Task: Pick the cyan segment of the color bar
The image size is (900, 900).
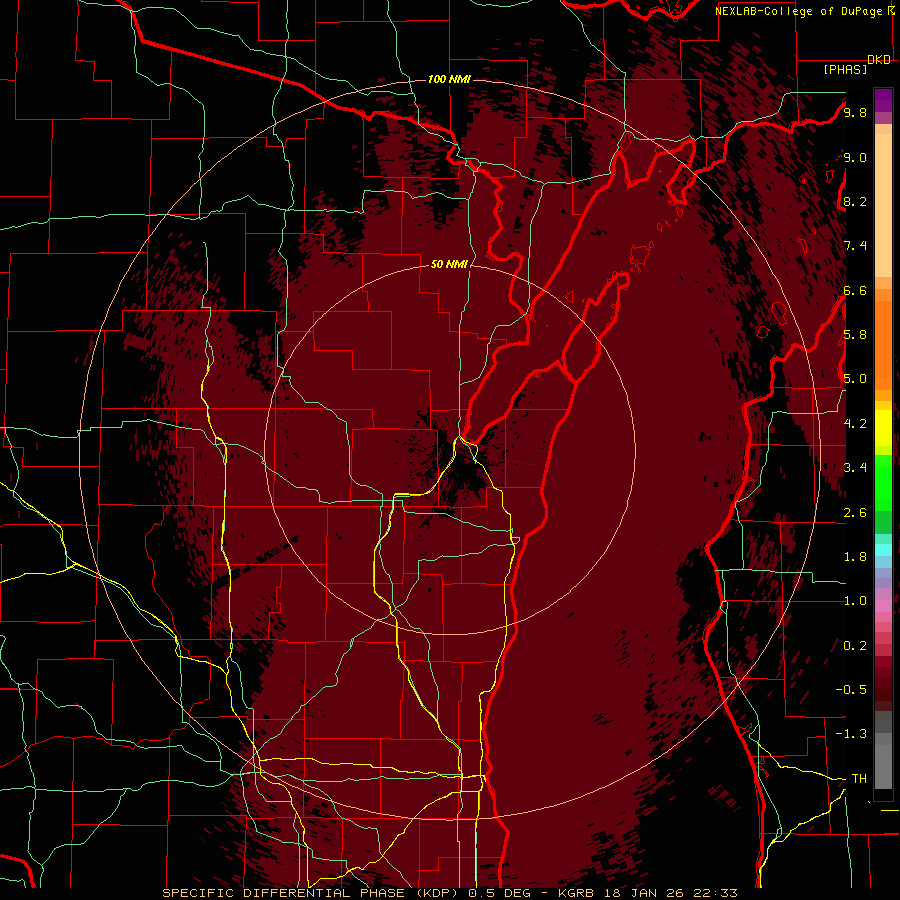Action: click(883, 550)
